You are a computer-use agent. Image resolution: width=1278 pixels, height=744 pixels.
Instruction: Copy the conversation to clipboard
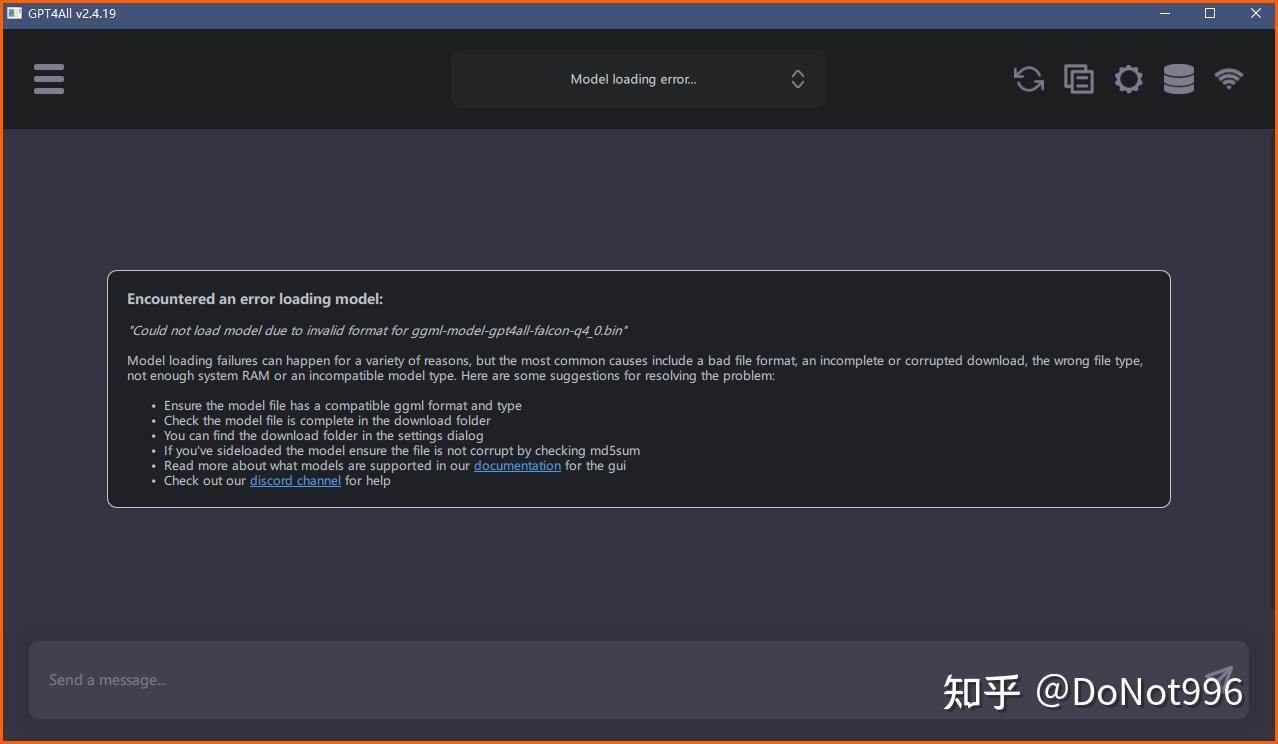point(1078,79)
